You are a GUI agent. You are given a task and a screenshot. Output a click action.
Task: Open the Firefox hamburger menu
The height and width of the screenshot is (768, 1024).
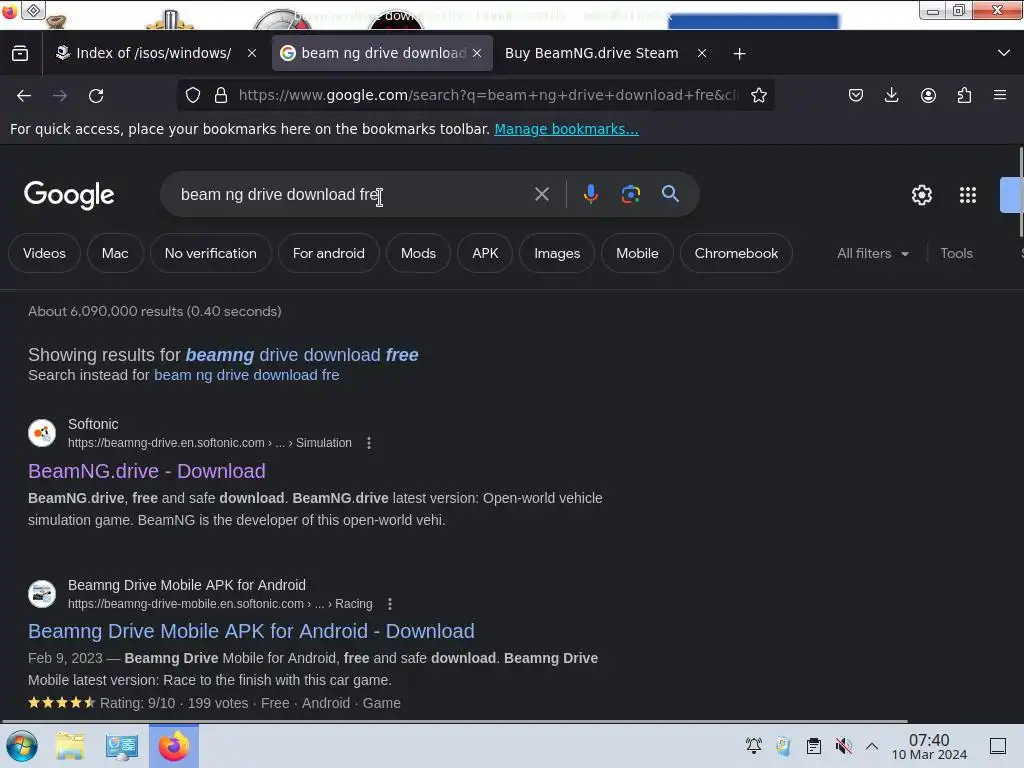click(x=1000, y=95)
